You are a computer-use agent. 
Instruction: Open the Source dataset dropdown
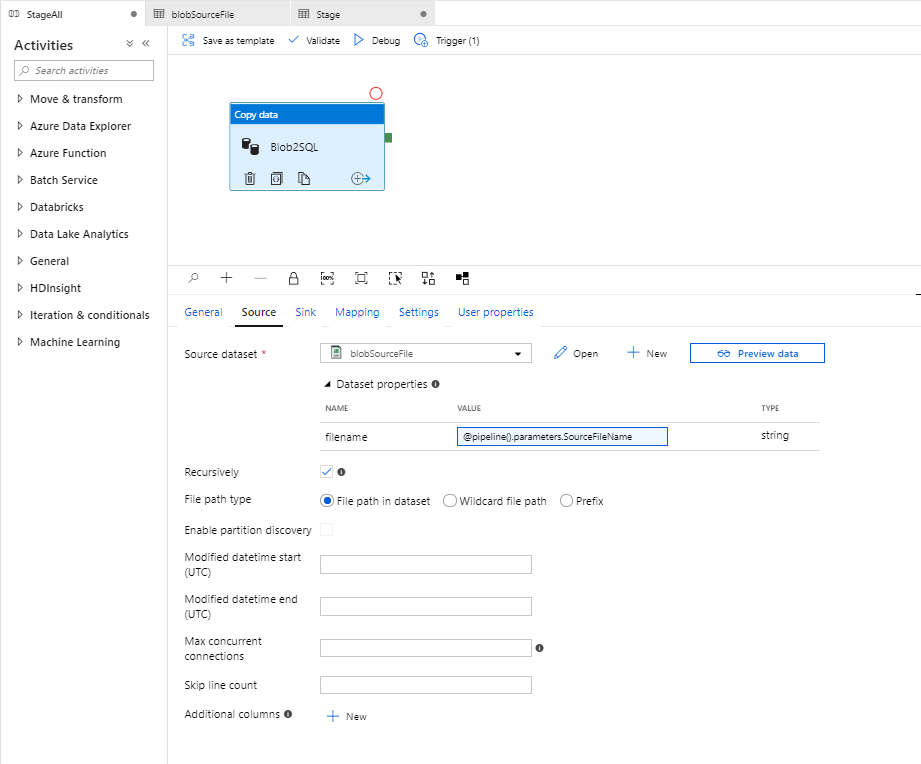[518, 353]
